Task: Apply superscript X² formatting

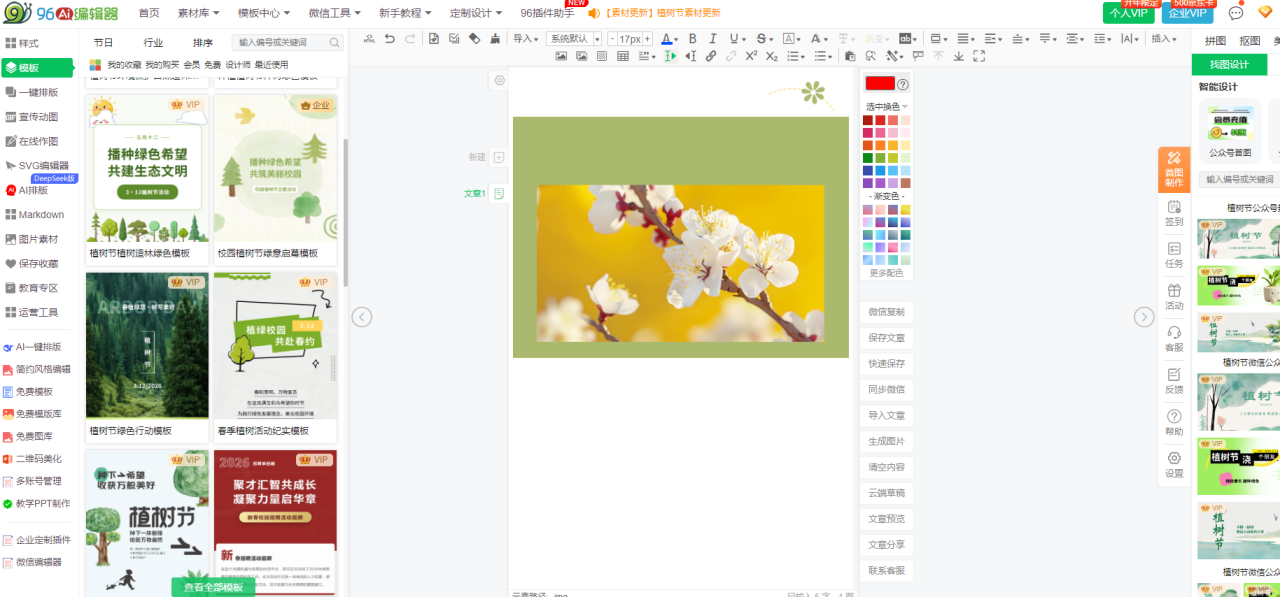Action: coord(751,56)
